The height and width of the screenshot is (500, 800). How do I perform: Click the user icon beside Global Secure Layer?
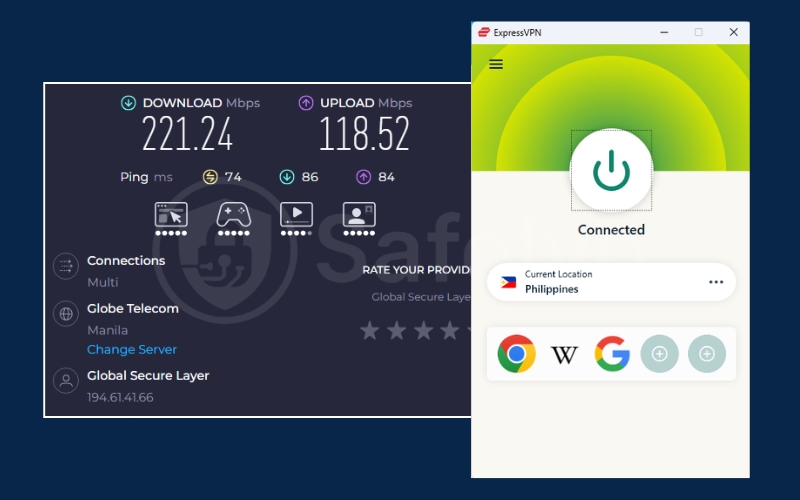(66, 381)
